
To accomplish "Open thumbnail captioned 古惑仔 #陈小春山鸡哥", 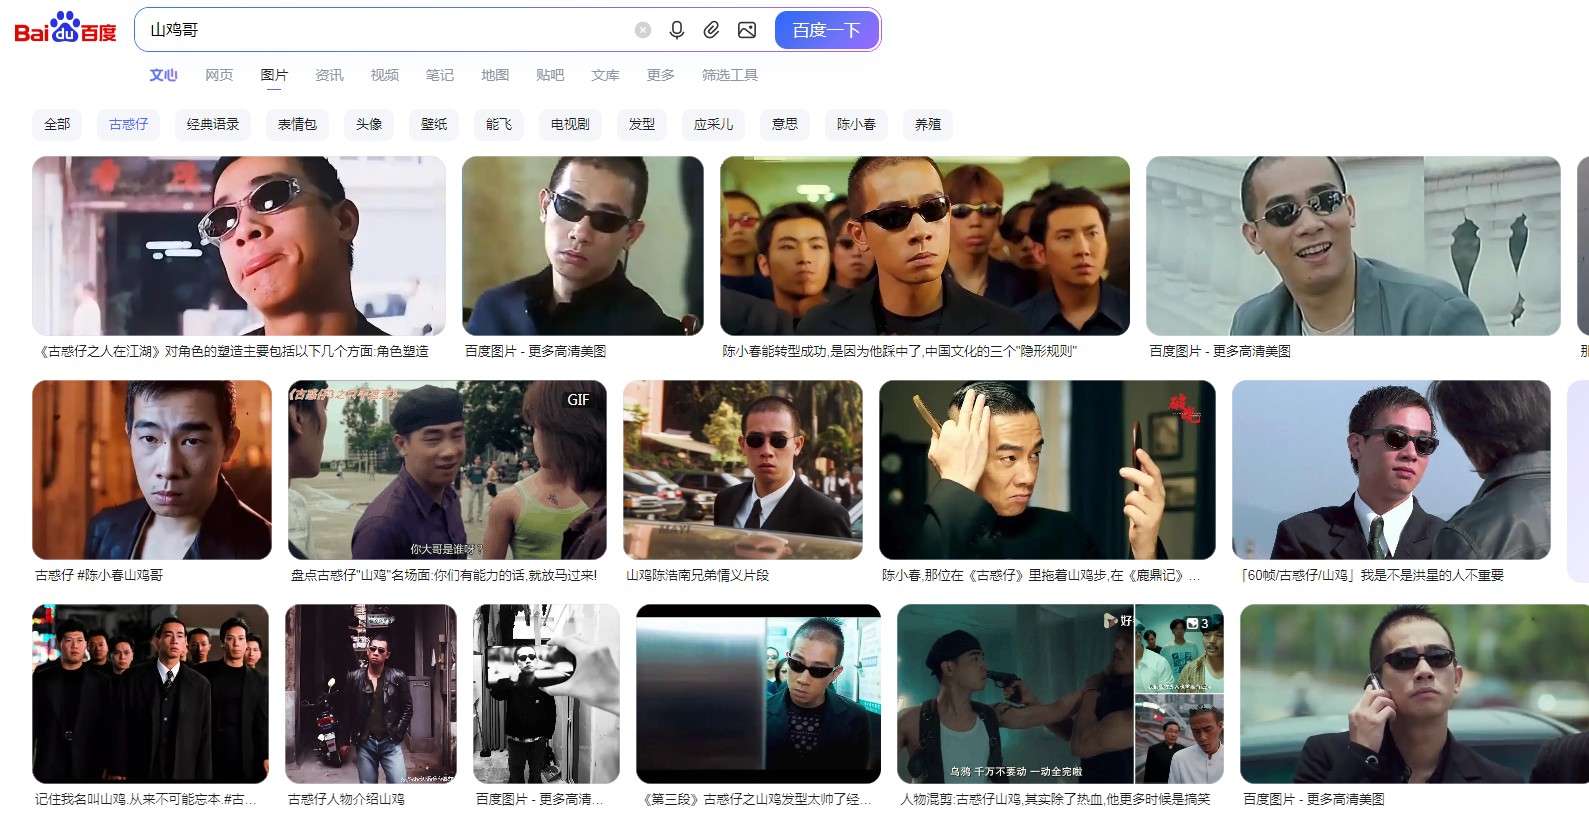I will tap(152, 470).
